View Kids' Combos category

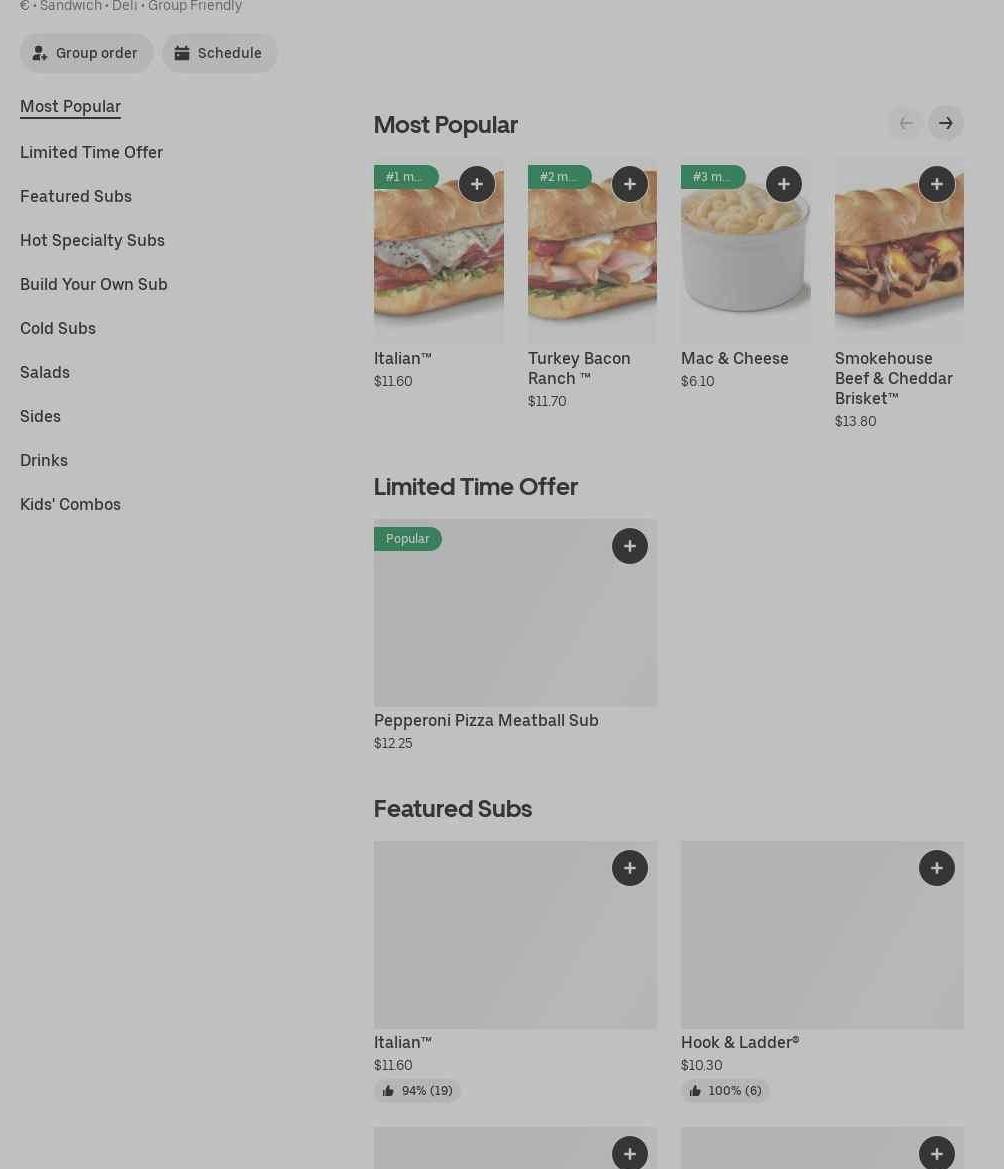coord(70,504)
